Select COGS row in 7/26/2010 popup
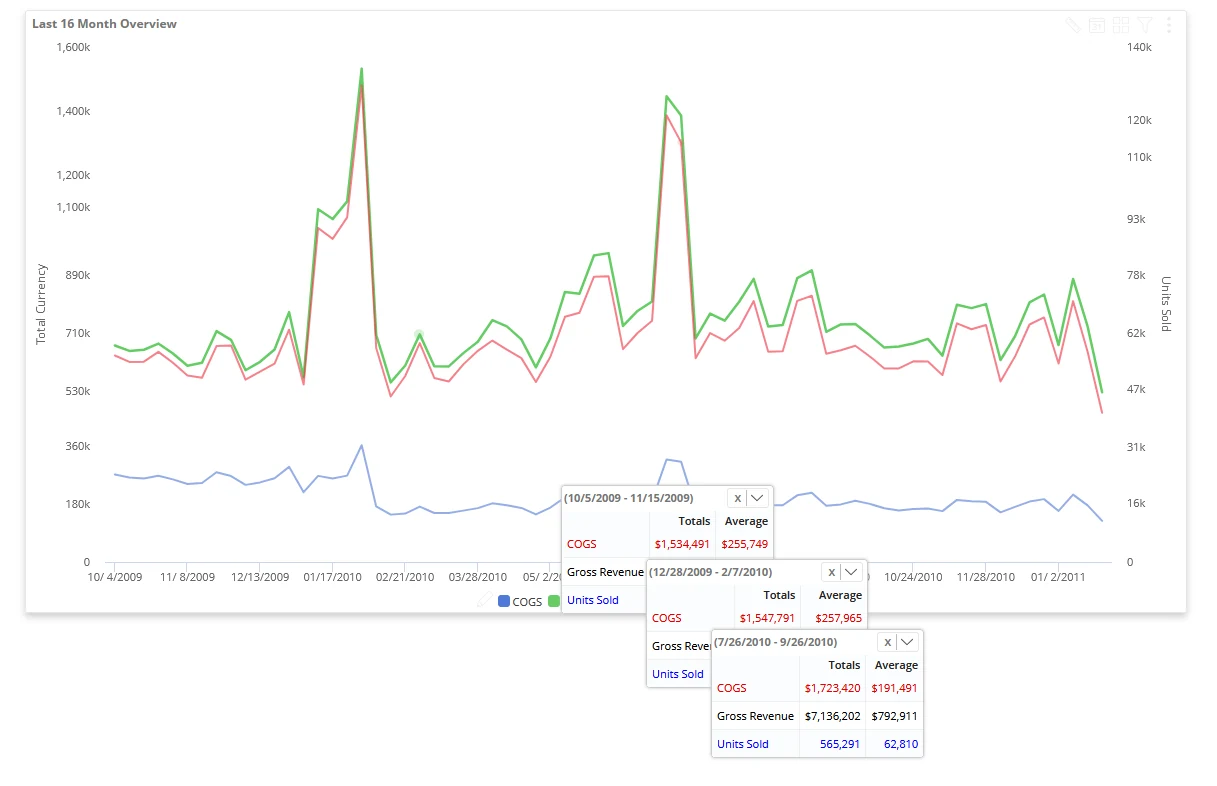This screenshot has width=1217, height=786. (817, 688)
